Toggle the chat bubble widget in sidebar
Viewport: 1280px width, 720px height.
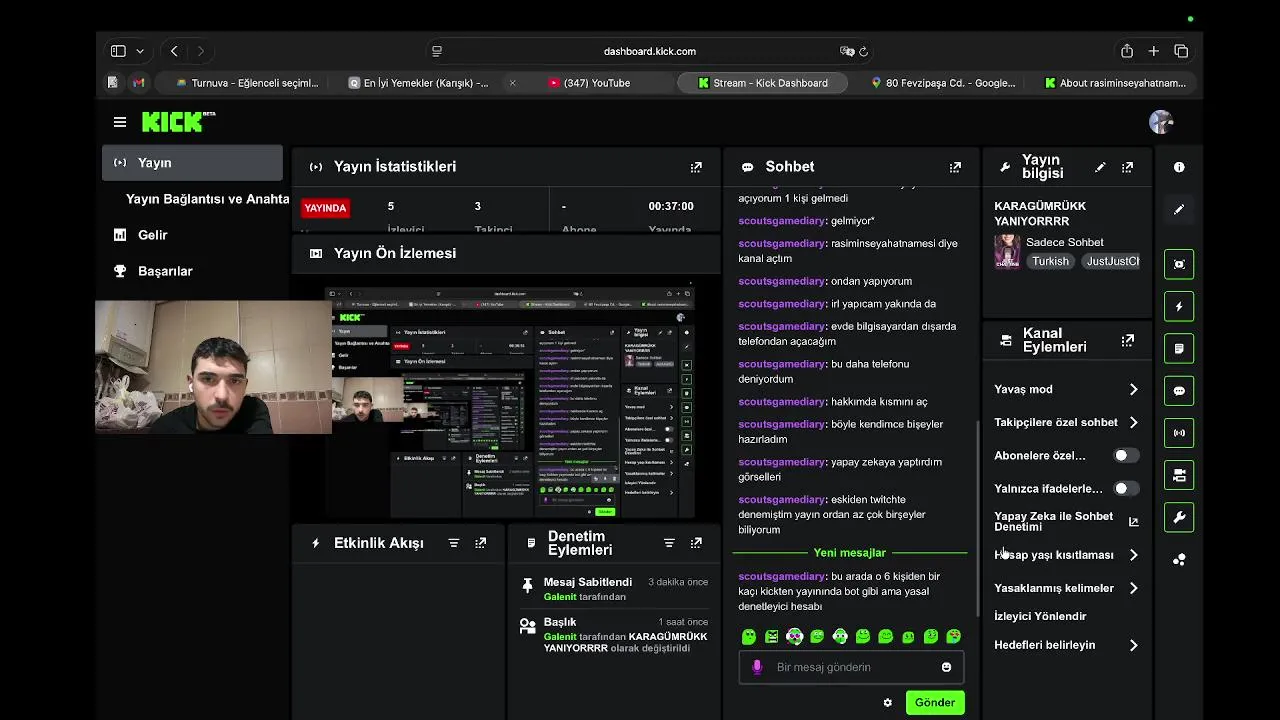1179,391
